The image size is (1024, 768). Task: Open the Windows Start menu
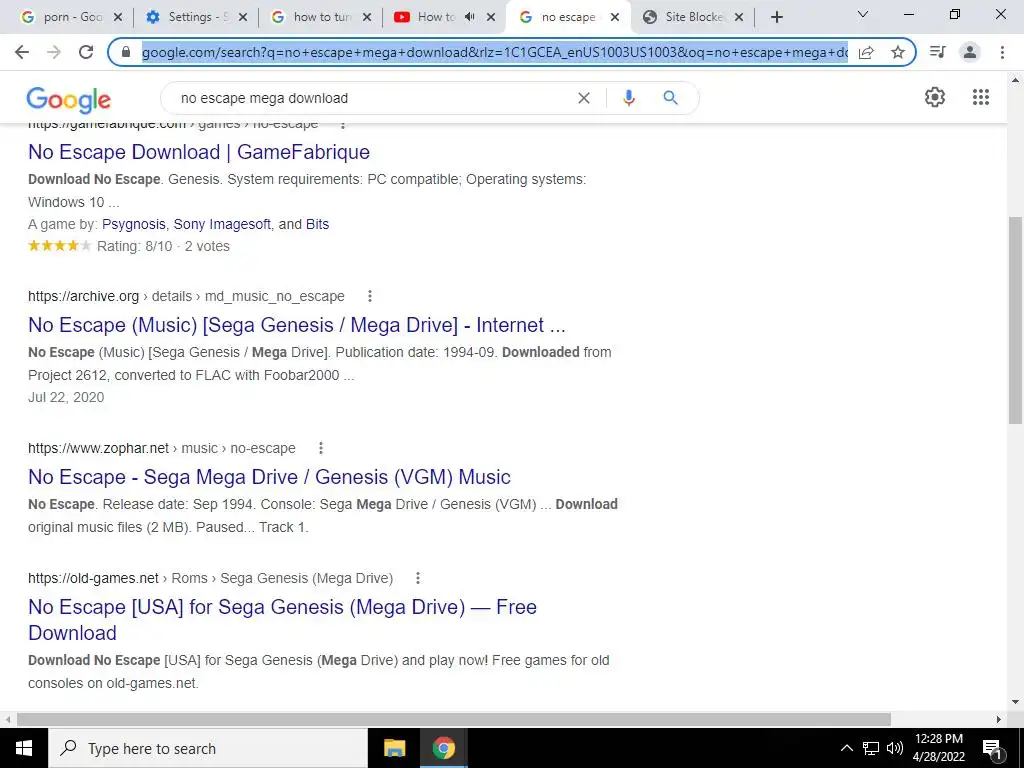(x=24, y=748)
